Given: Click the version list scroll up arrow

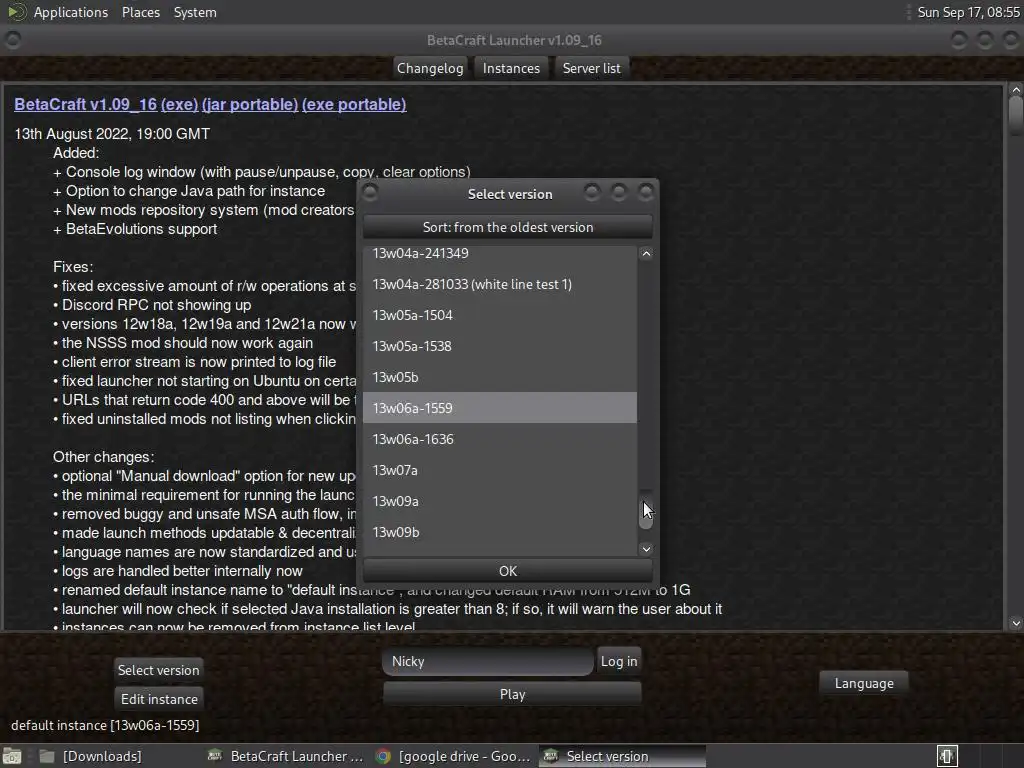Looking at the screenshot, I should pos(646,253).
